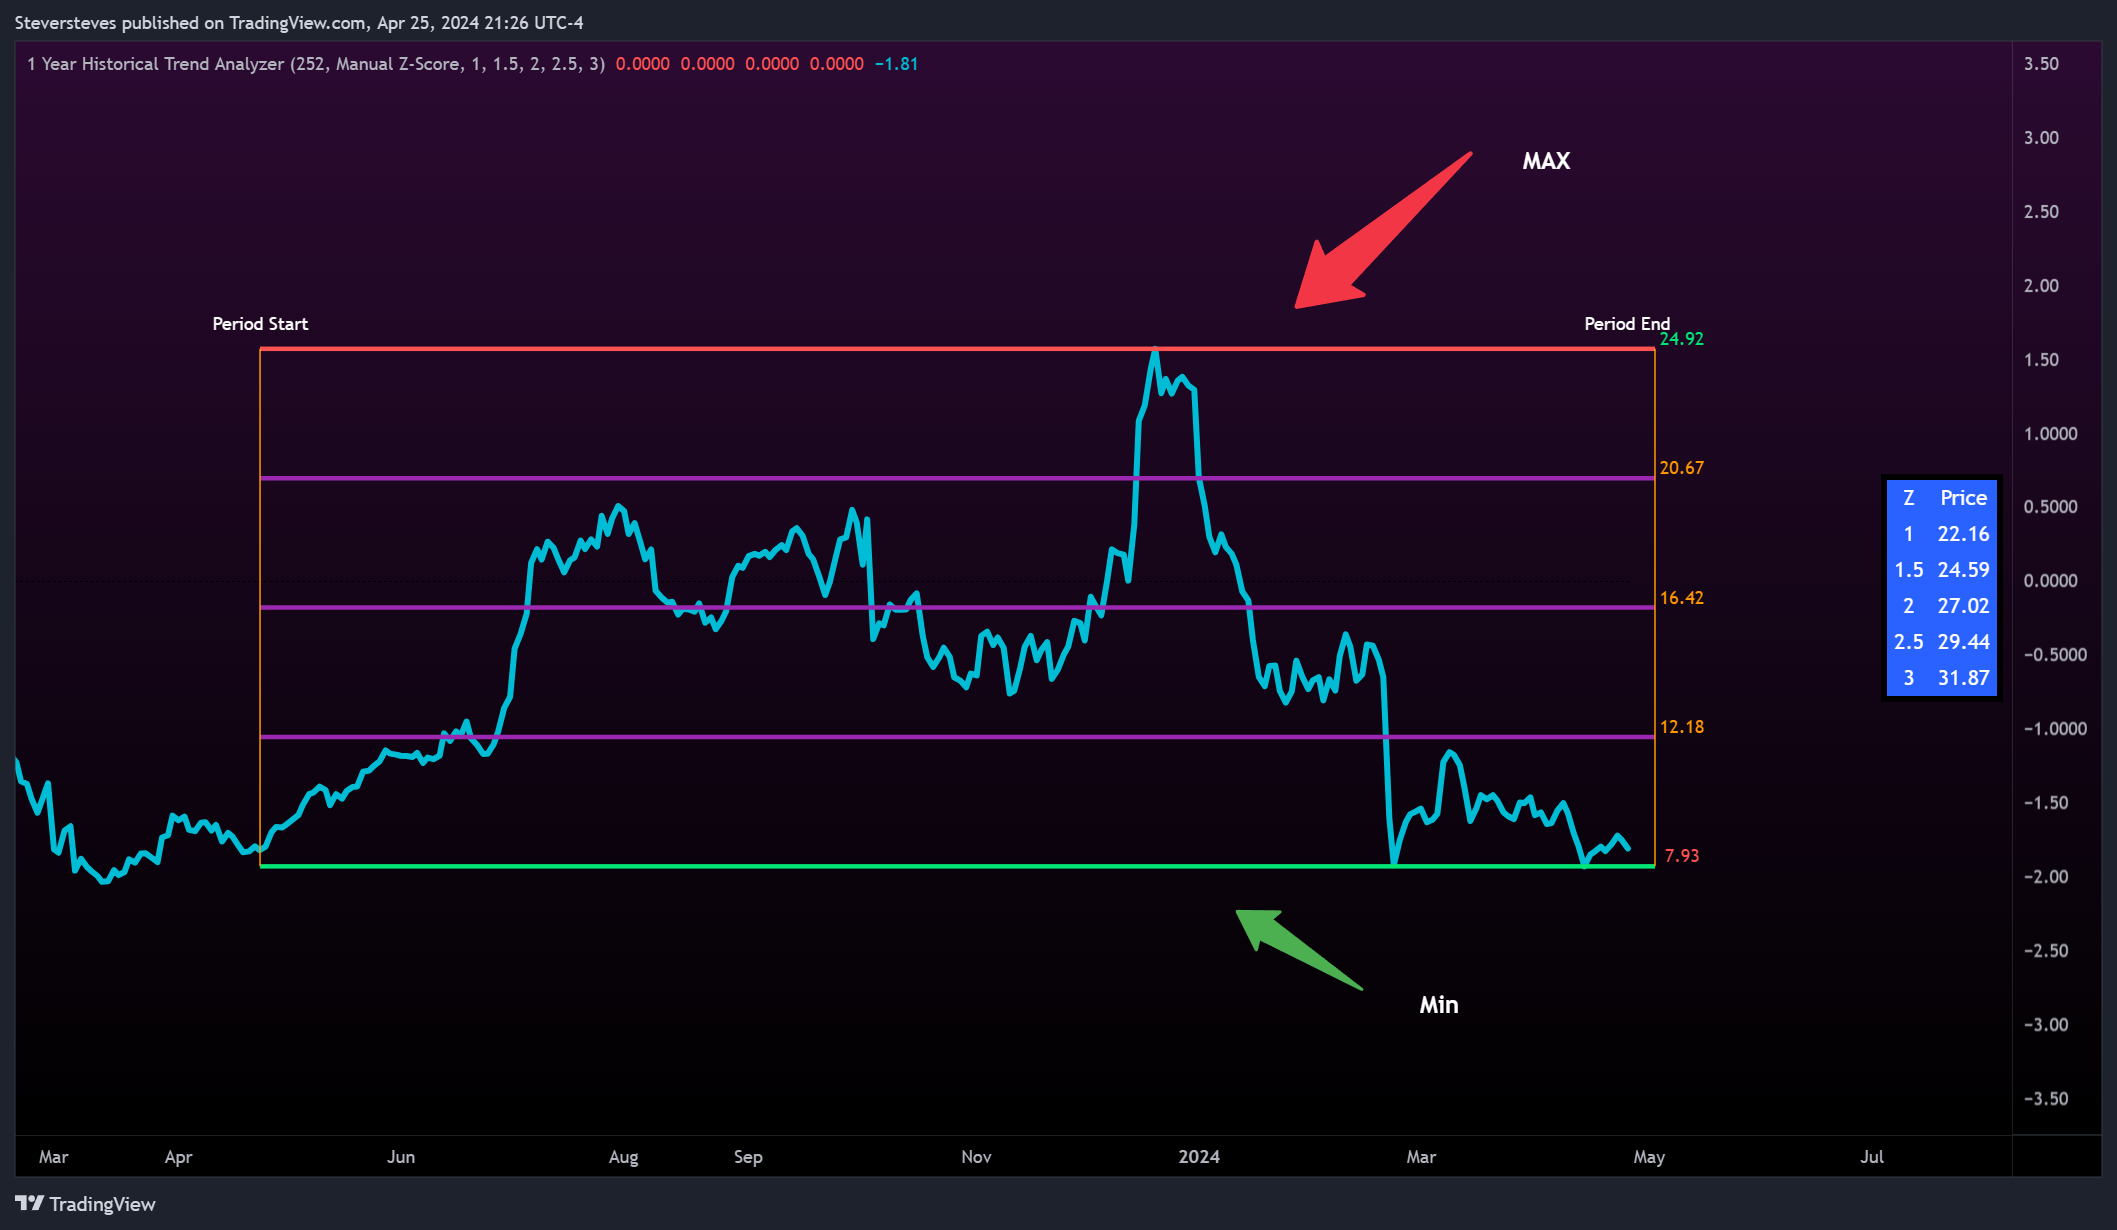Click the 24.59 price cell
2117x1230 pixels.
point(1963,570)
